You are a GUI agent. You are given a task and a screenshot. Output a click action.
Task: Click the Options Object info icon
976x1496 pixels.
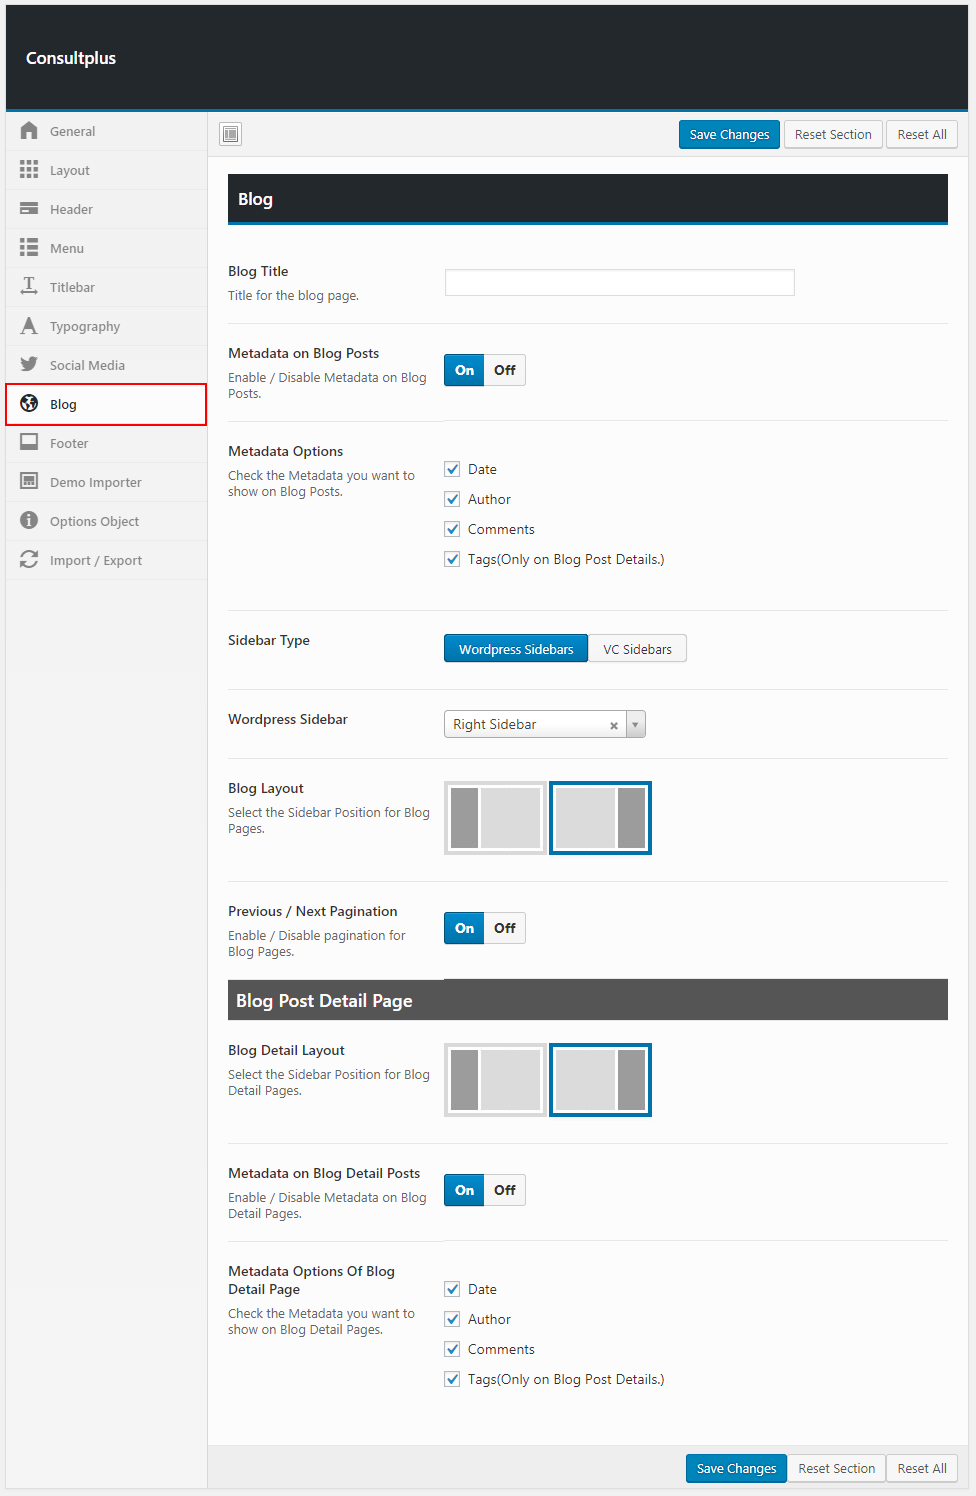29,521
